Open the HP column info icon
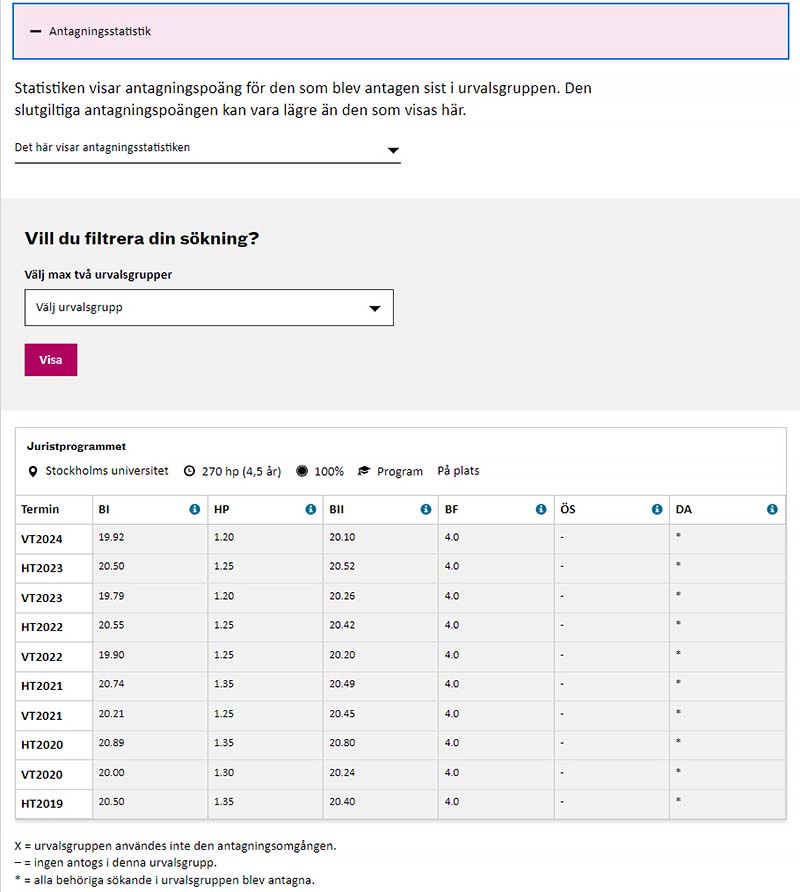Image resolution: width=800 pixels, height=892 pixels. [x=311, y=509]
